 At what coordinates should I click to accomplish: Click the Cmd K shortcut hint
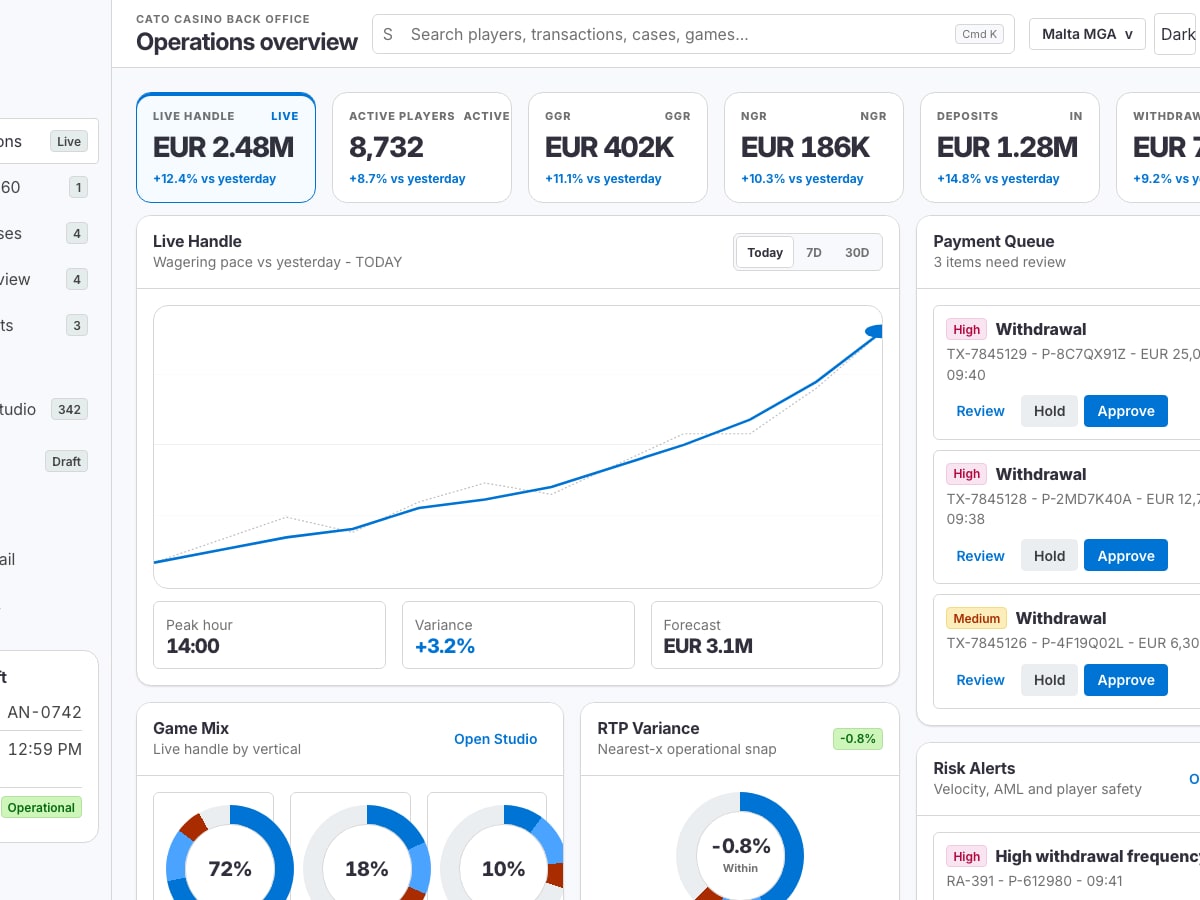coord(979,34)
